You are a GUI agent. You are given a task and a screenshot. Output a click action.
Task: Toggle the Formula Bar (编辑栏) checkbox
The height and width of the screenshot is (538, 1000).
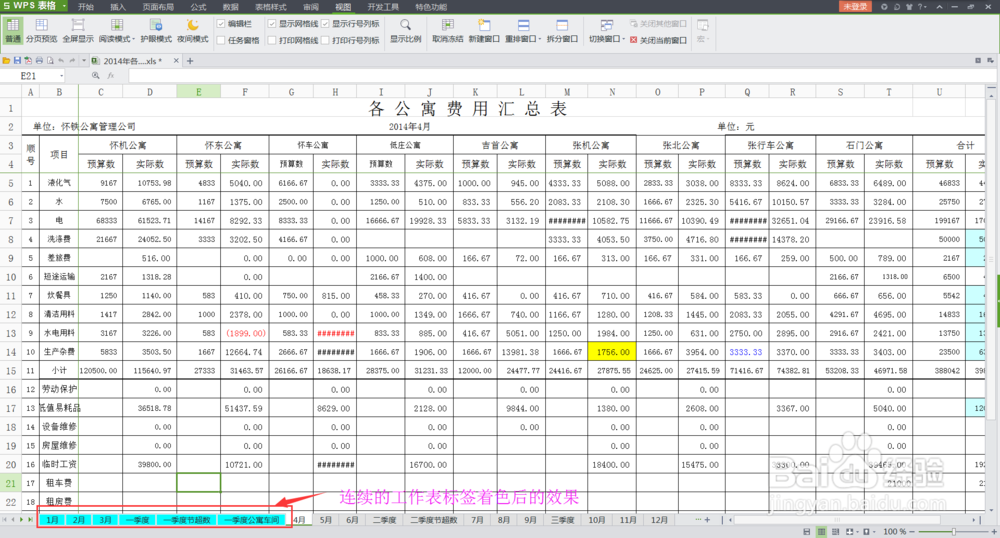[221, 24]
